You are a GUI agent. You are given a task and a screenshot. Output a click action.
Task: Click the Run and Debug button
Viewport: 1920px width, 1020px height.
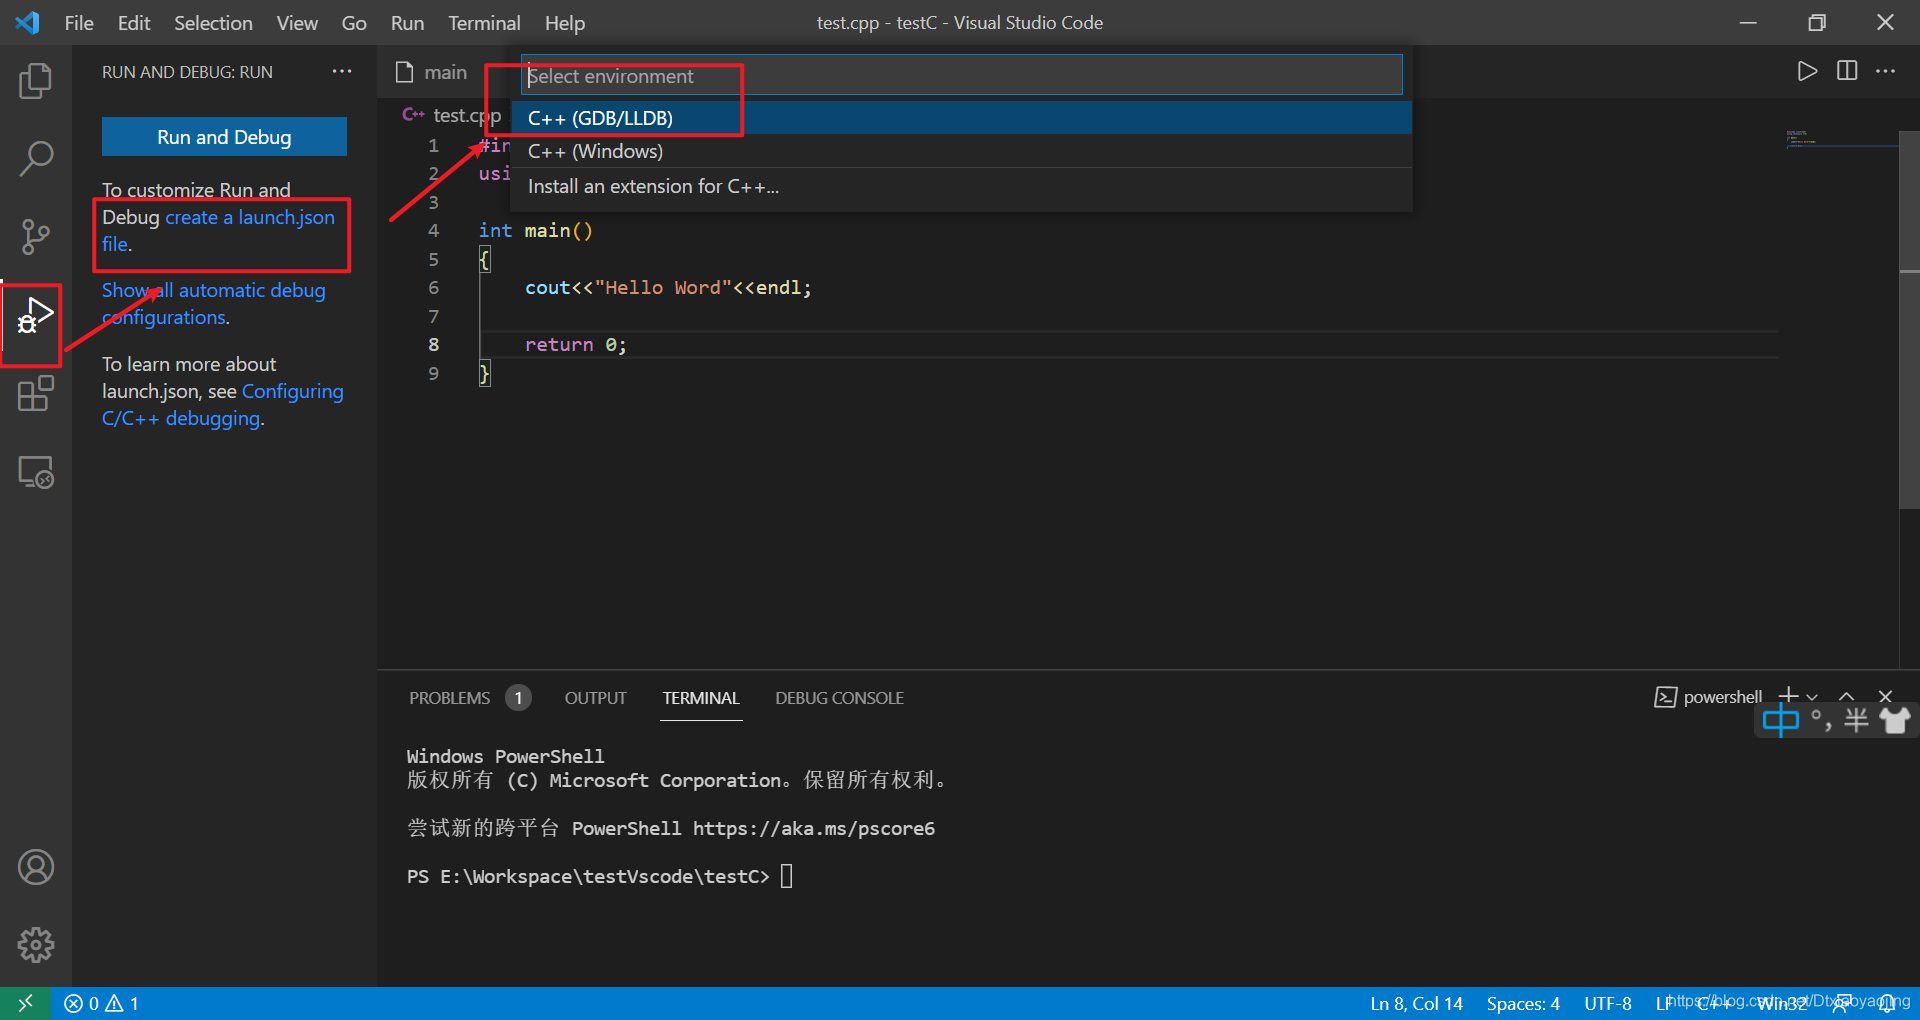pos(224,137)
